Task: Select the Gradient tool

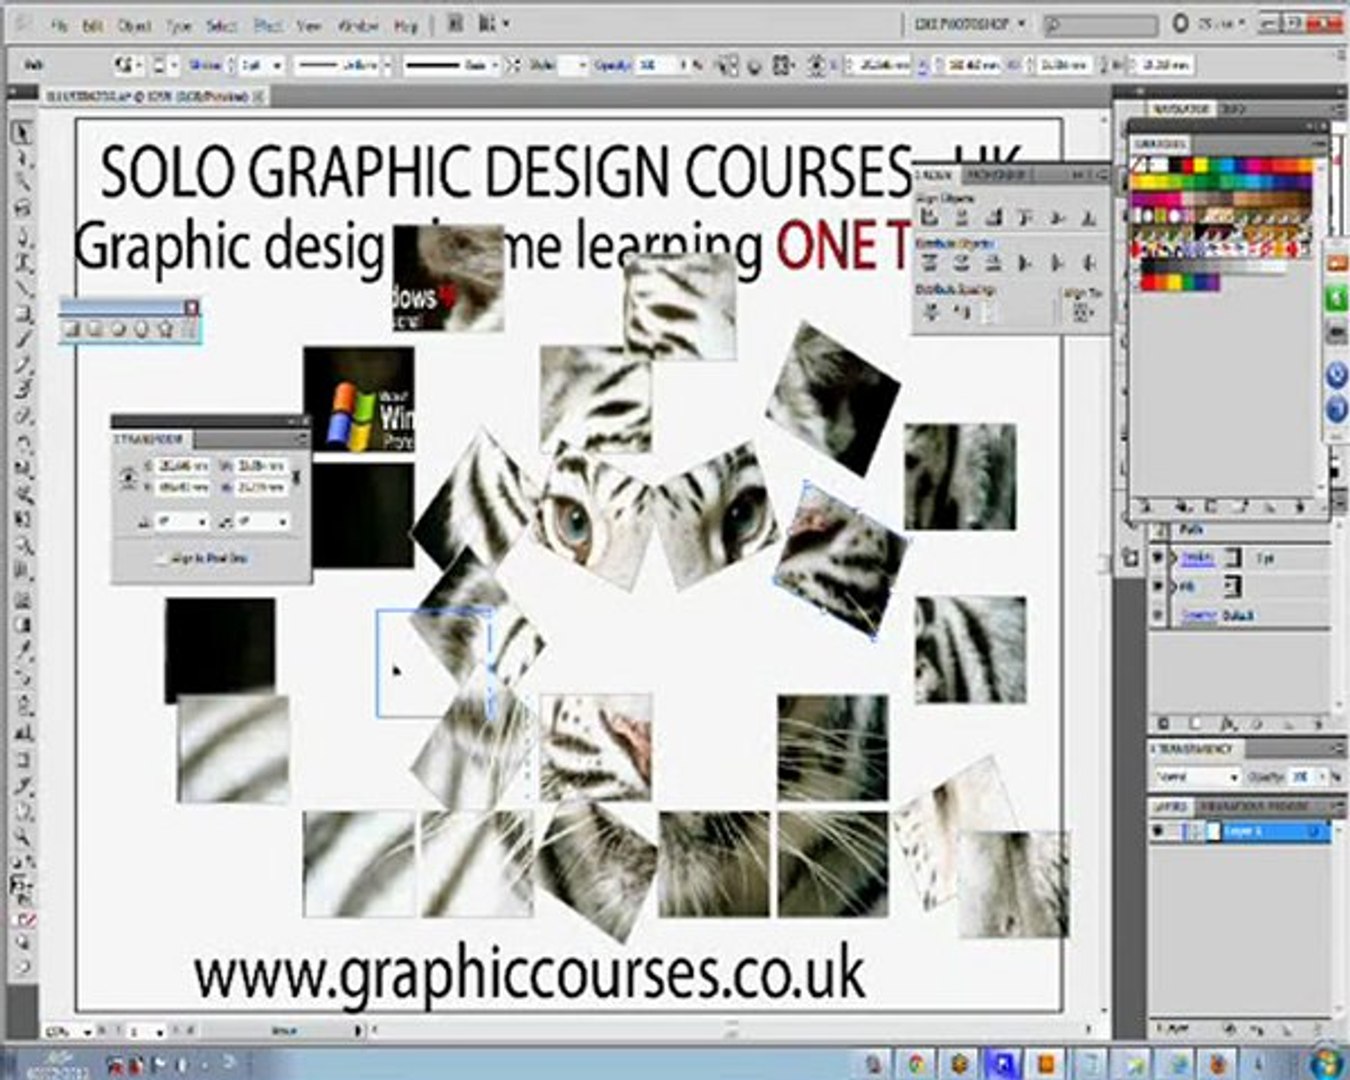Action: coord(22,625)
